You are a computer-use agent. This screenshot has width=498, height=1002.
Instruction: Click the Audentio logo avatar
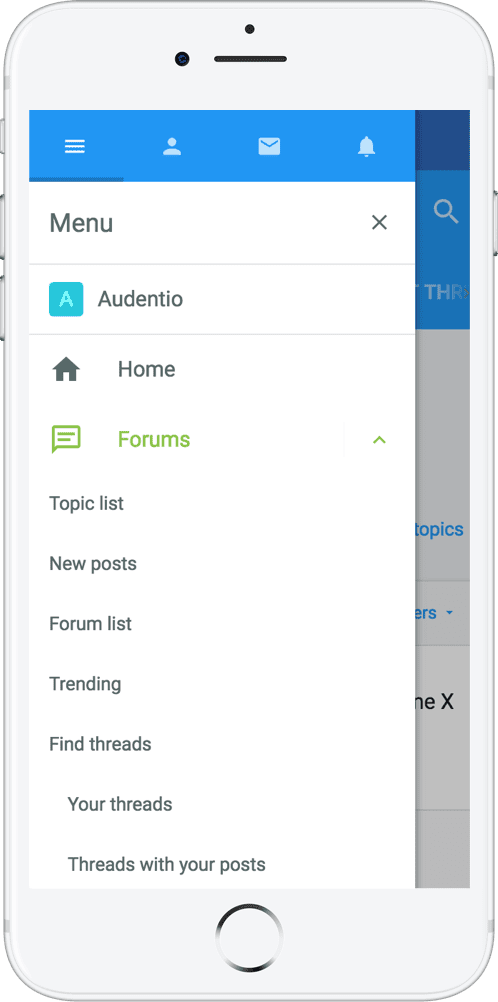point(66,299)
